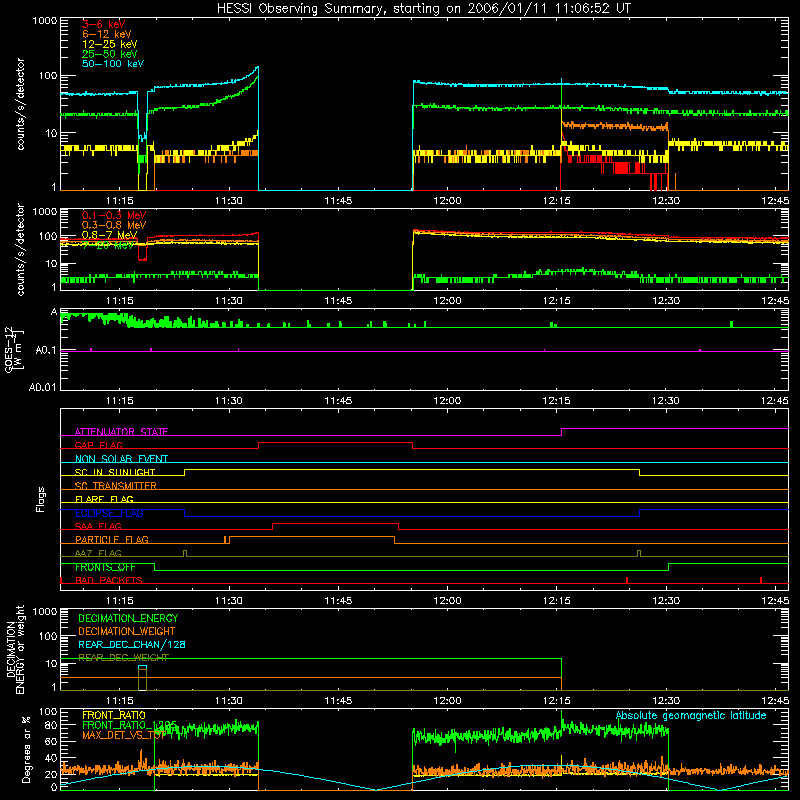Click the 0.8-7 MeV legend label
Screen dimensions: 800x800
pyautogui.click(x=109, y=235)
